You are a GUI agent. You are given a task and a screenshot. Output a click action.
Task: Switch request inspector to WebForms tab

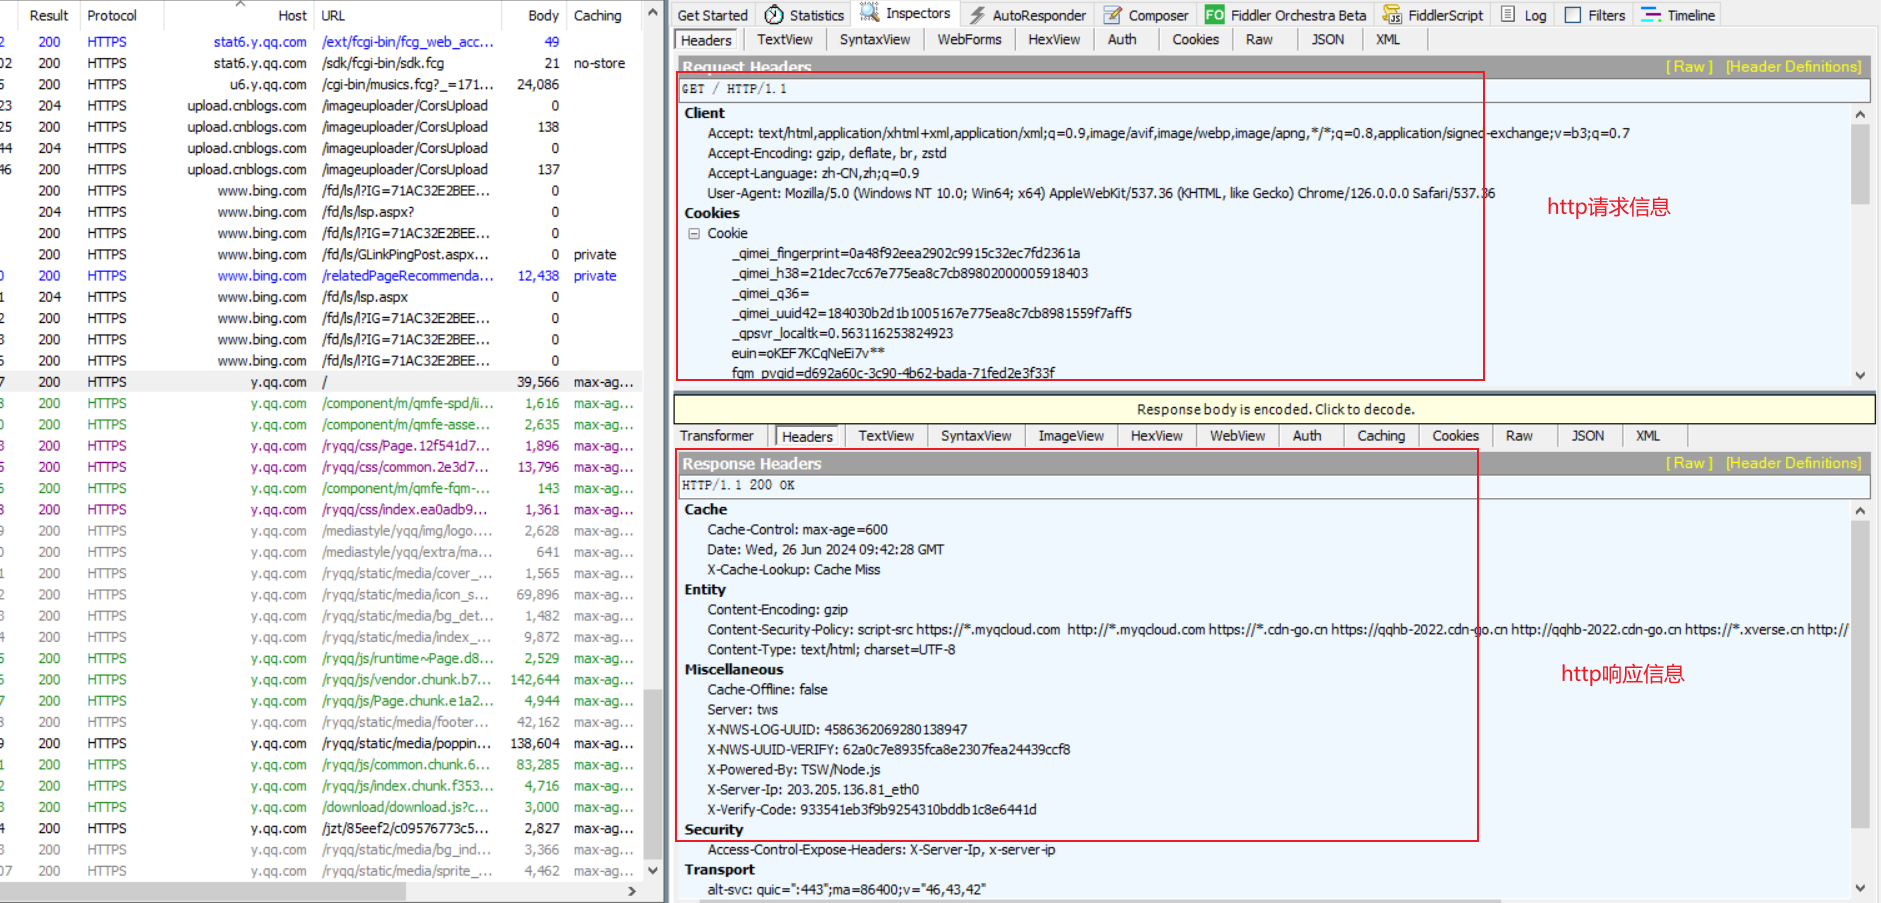pos(968,40)
